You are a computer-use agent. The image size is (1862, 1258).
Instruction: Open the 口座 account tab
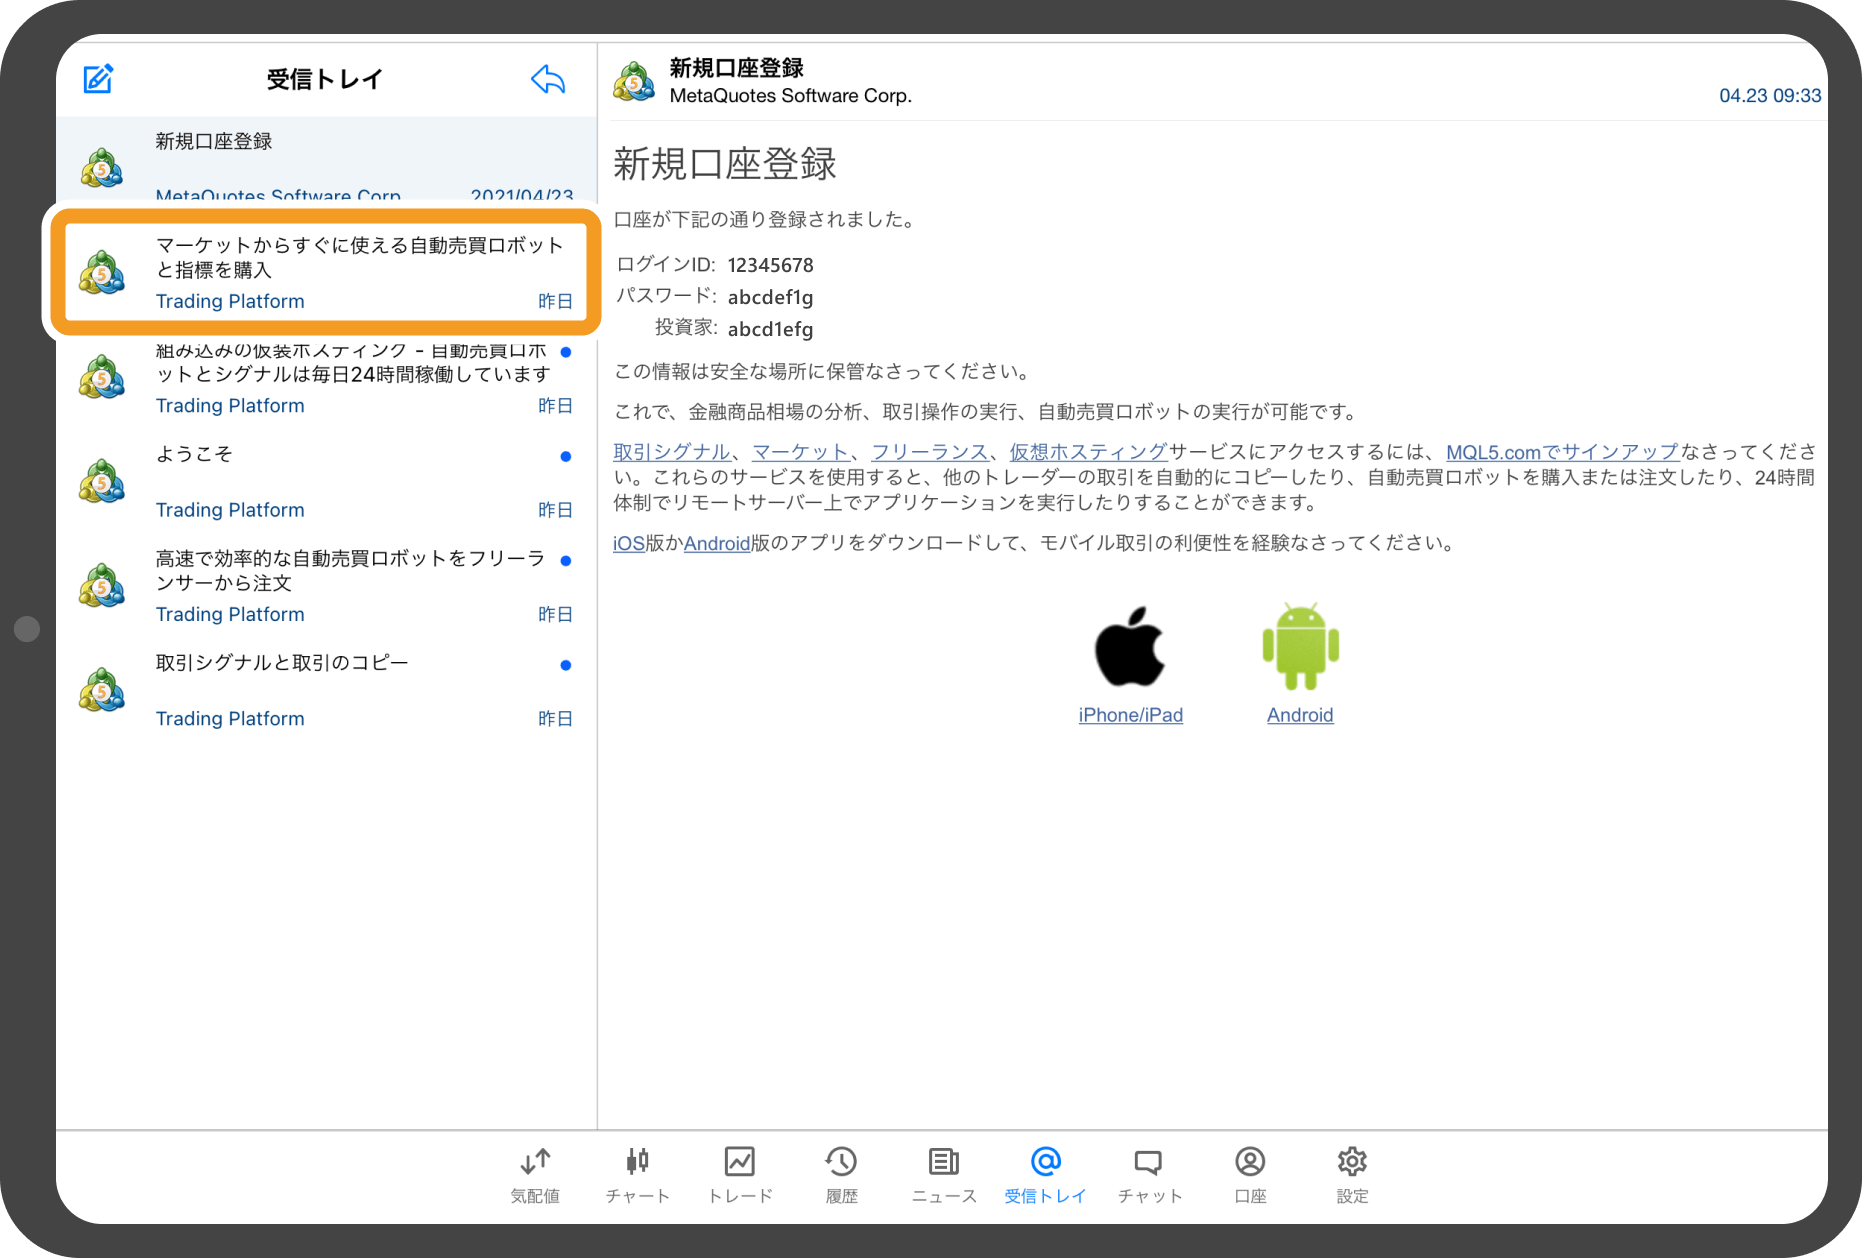[1250, 1175]
